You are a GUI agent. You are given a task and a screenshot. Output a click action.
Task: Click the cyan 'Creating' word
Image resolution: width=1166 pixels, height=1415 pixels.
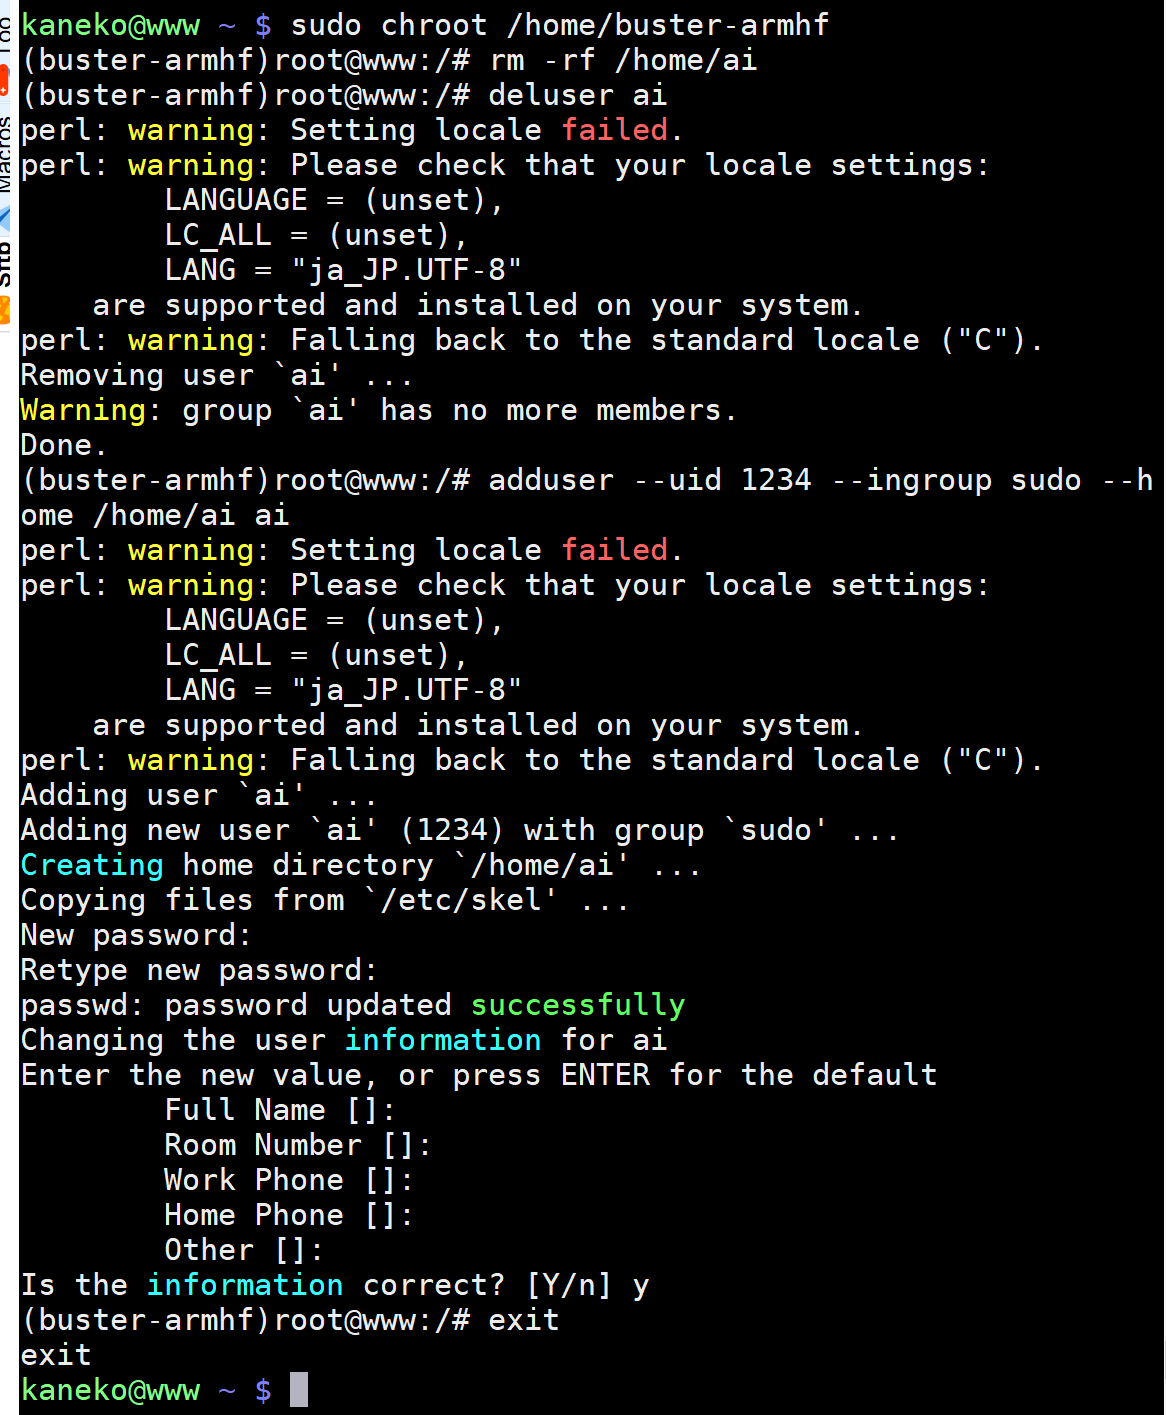92,865
